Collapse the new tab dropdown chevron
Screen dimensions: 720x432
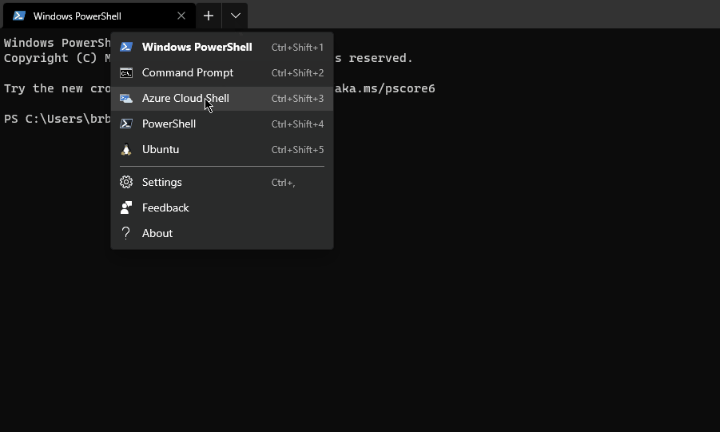pyautogui.click(x=236, y=16)
